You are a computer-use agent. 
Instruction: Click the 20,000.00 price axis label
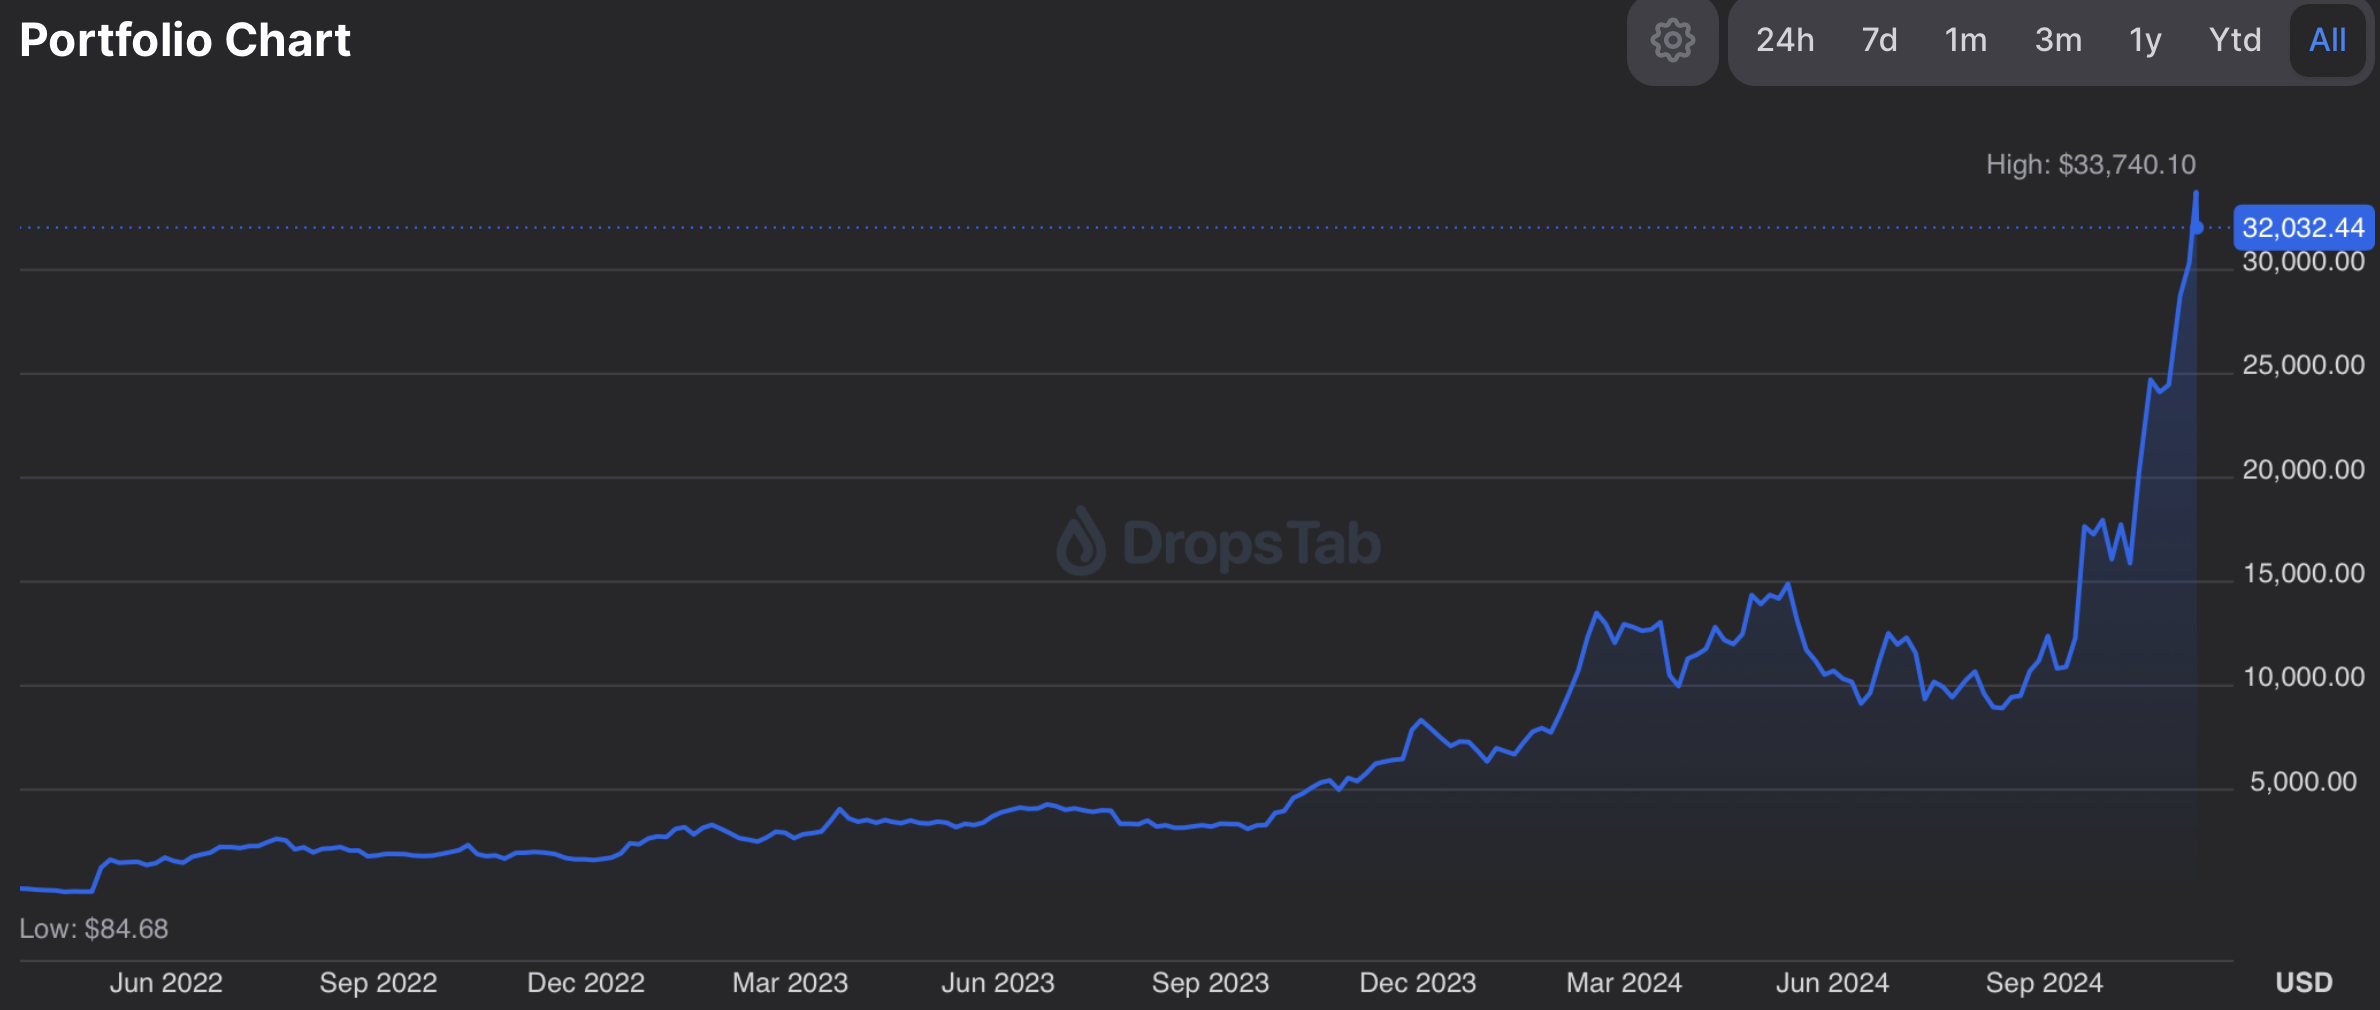click(x=2303, y=469)
